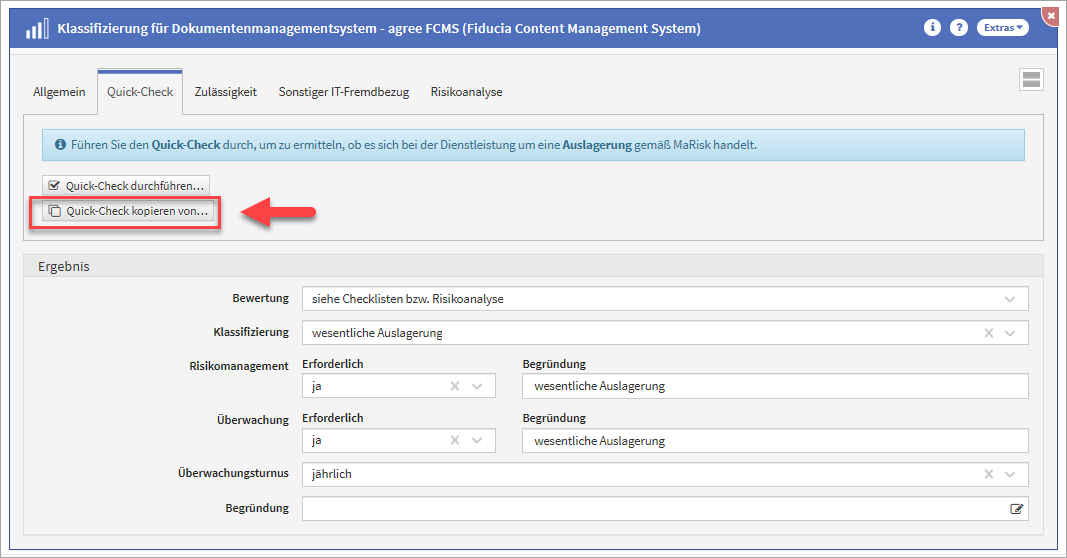
Task: Open Risikomanagement Erforderlich dropdown arrow
Action: click(x=477, y=386)
